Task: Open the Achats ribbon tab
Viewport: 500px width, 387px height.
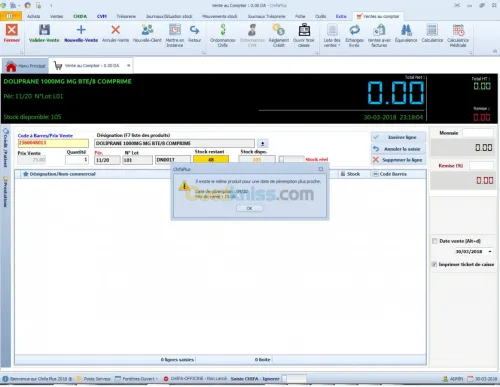Action: (x=33, y=16)
